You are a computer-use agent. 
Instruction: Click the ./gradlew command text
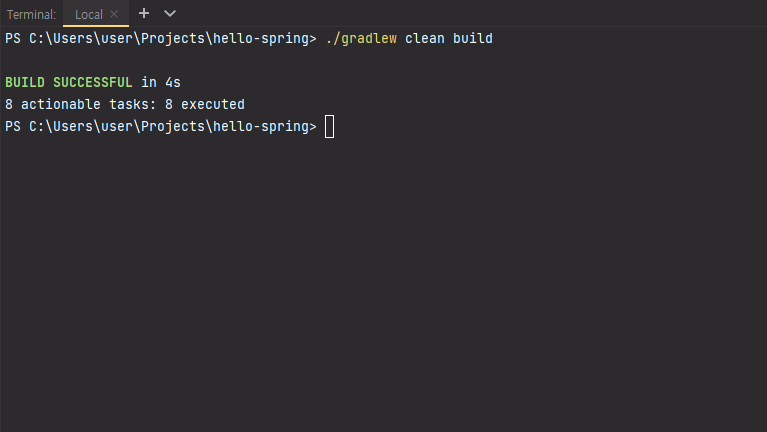(361, 38)
